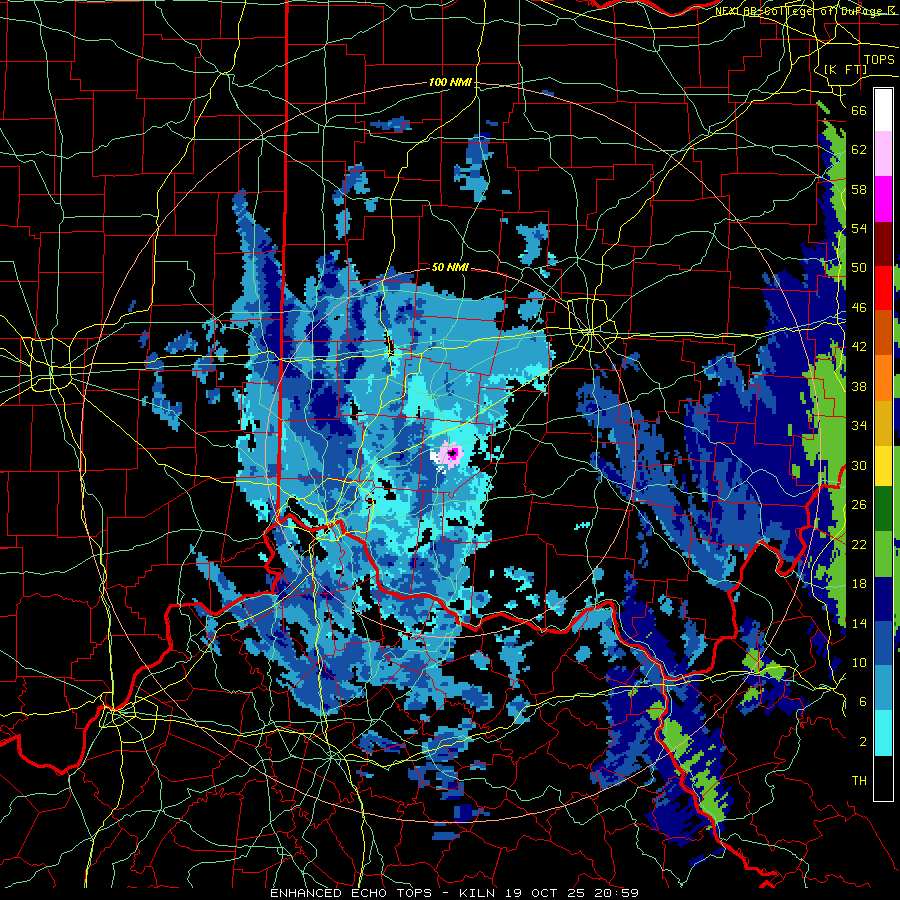Click the yellow 30 kft legend color
Image resolution: width=900 pixels, height=900 pixels.
(883, 466)
